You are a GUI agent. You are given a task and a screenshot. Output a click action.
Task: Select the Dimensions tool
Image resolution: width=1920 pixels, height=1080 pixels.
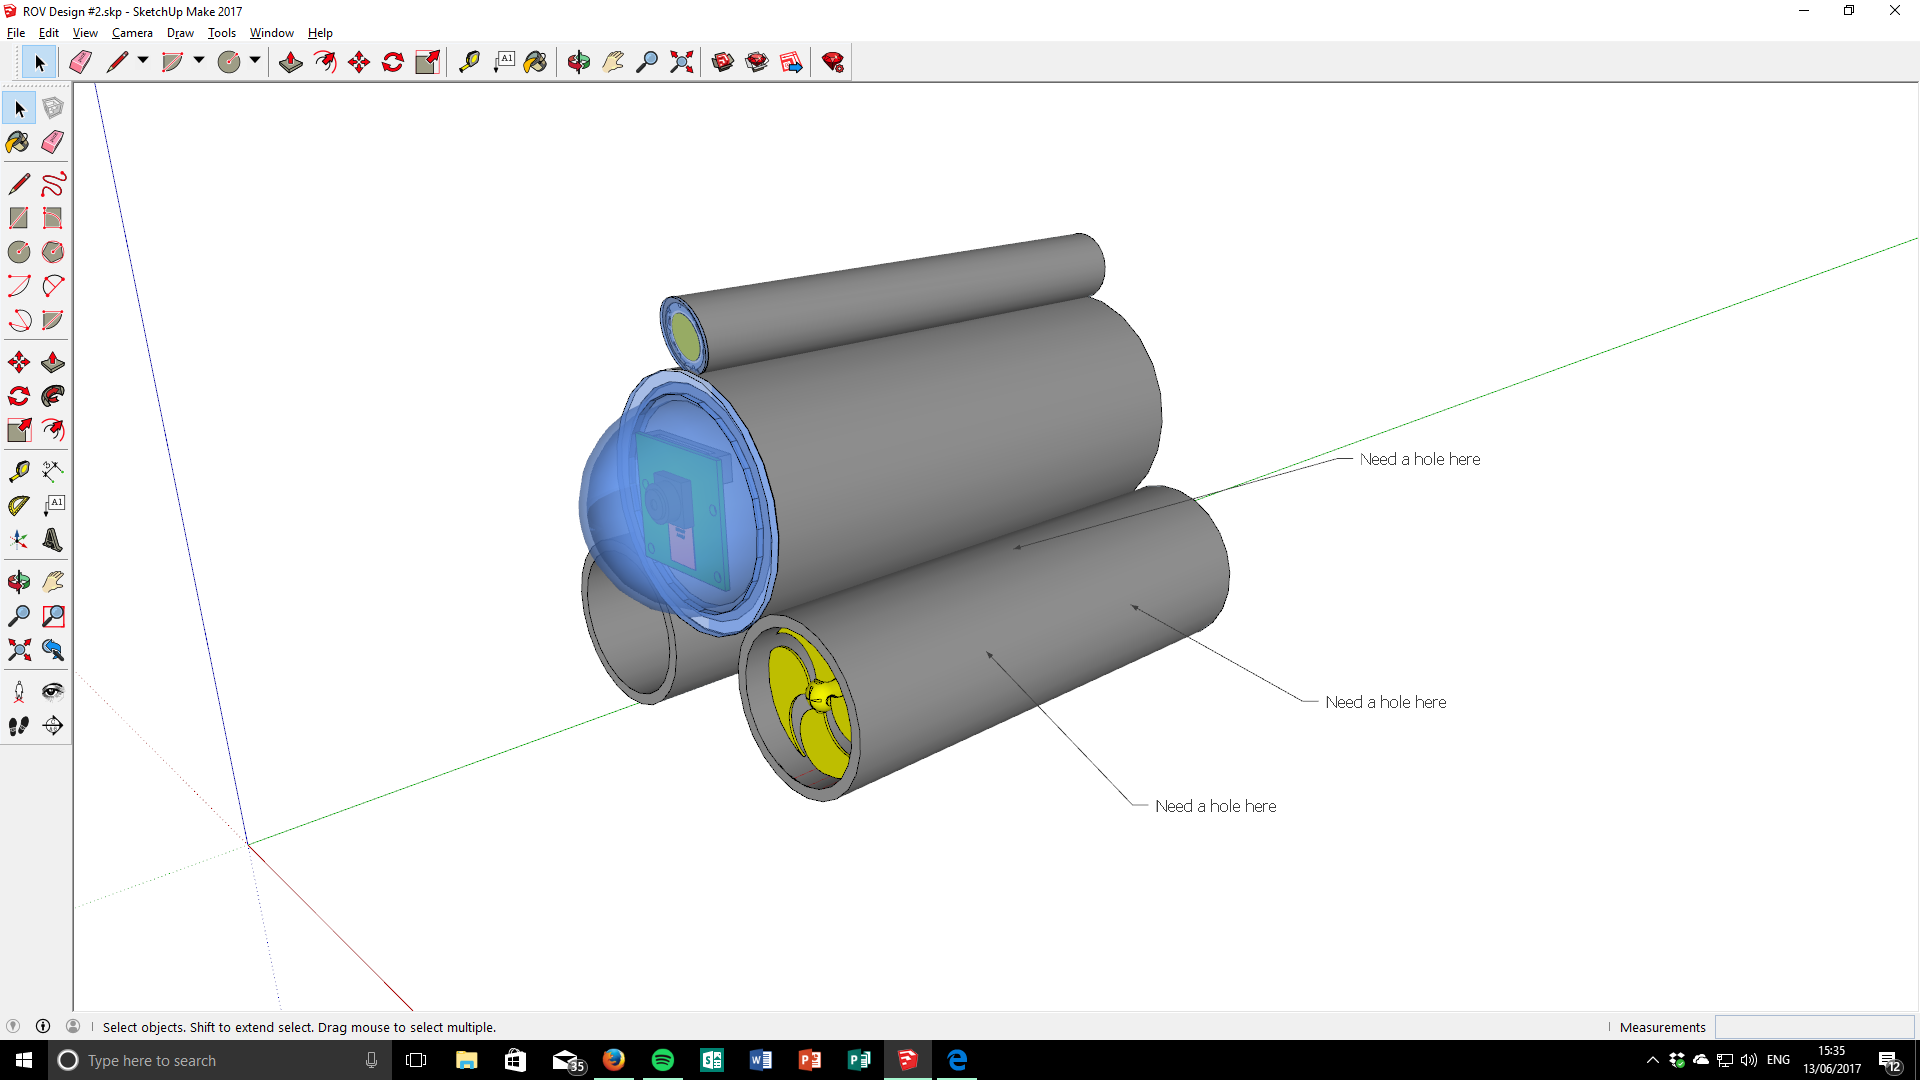coord(53,470)
